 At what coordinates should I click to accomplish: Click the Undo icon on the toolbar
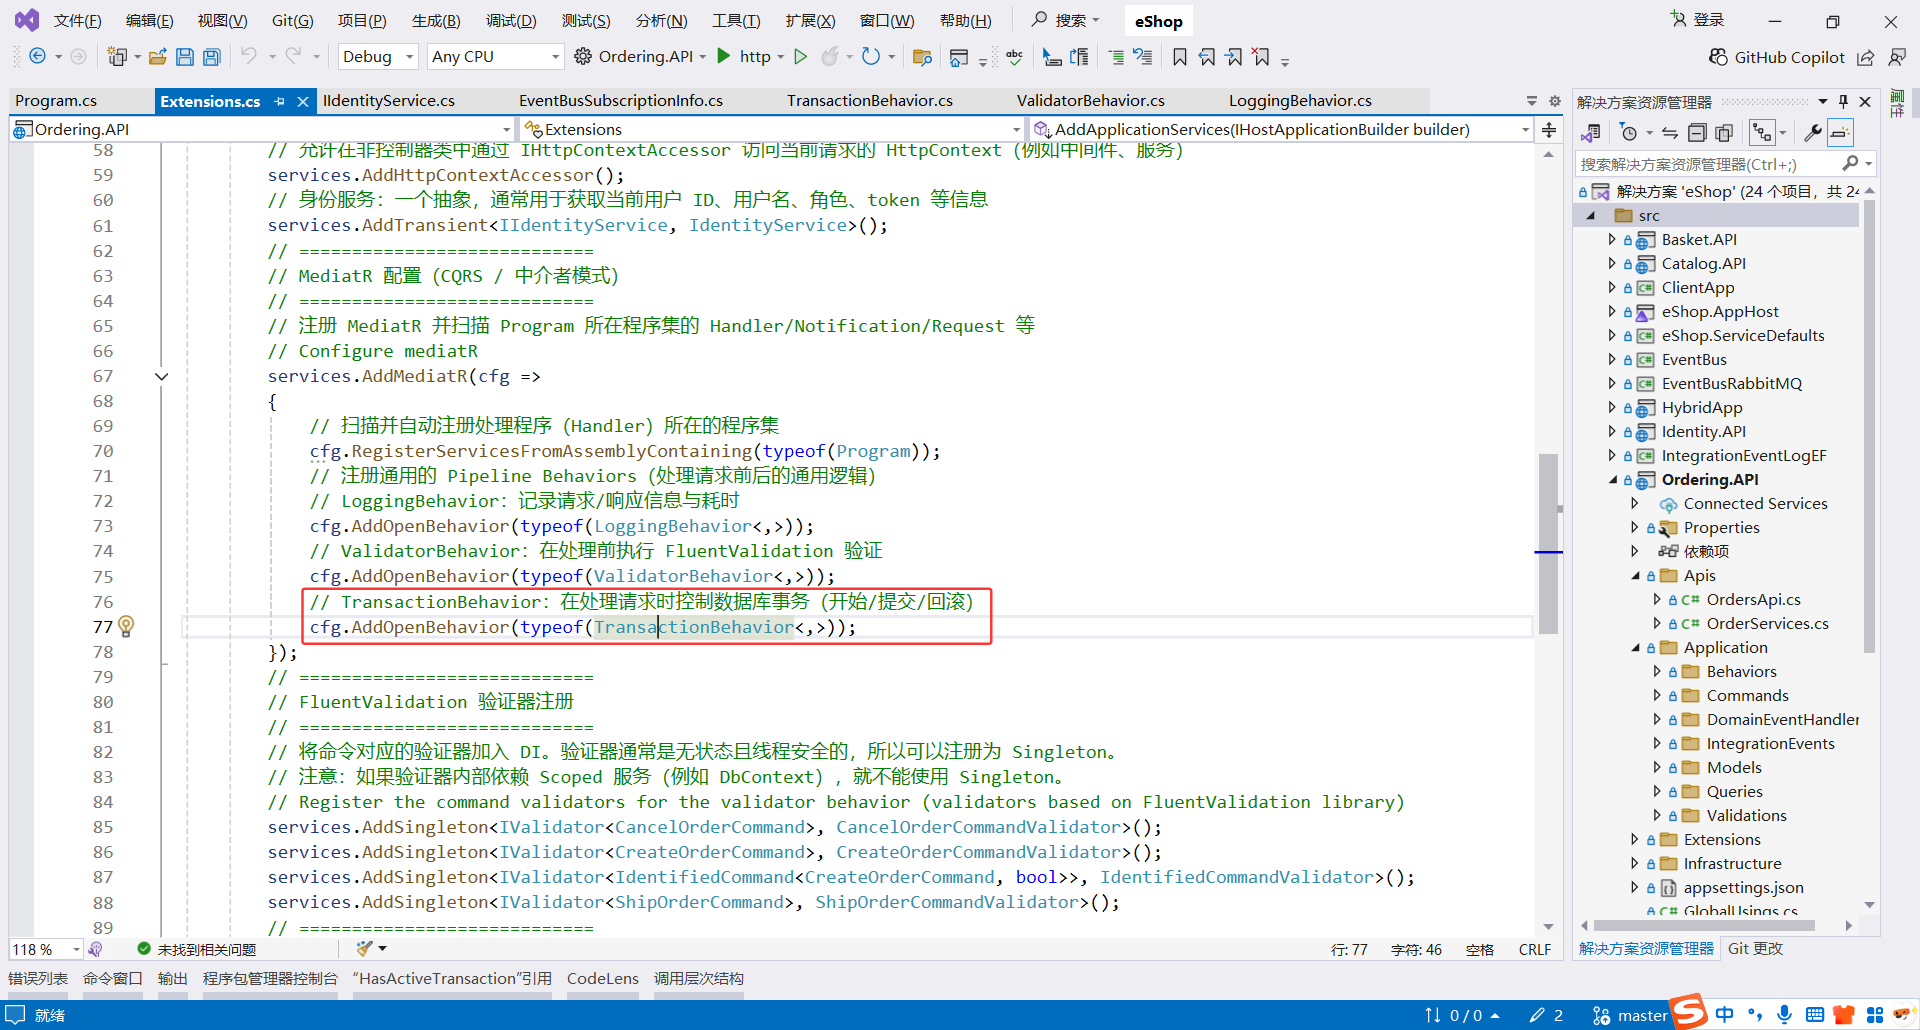(250, 57)
